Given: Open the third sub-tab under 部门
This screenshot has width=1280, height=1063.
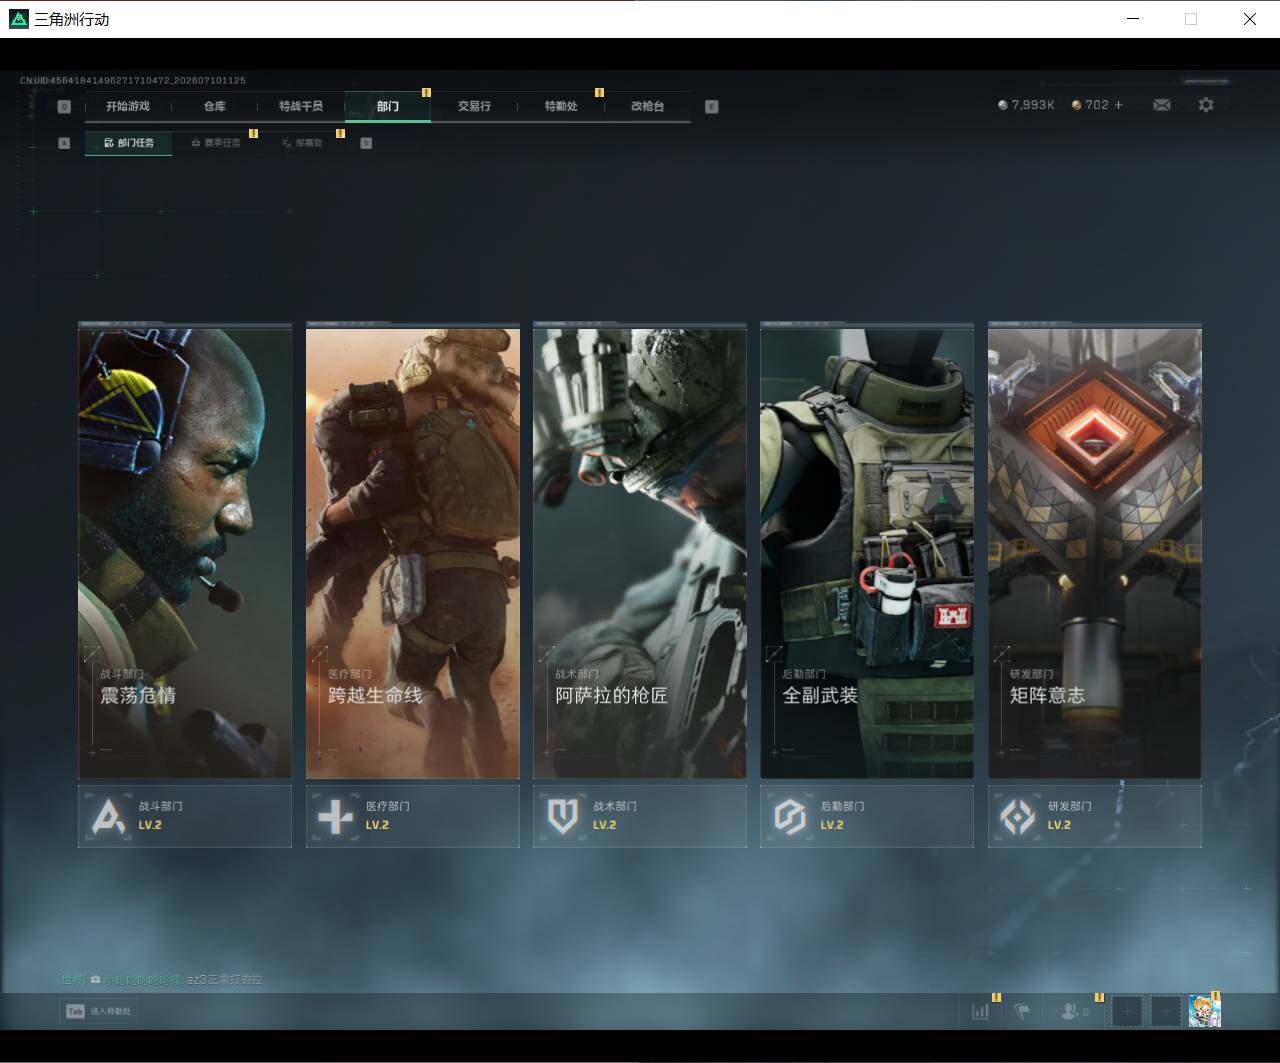Looking at the screenshot, I should pos(303,143).
